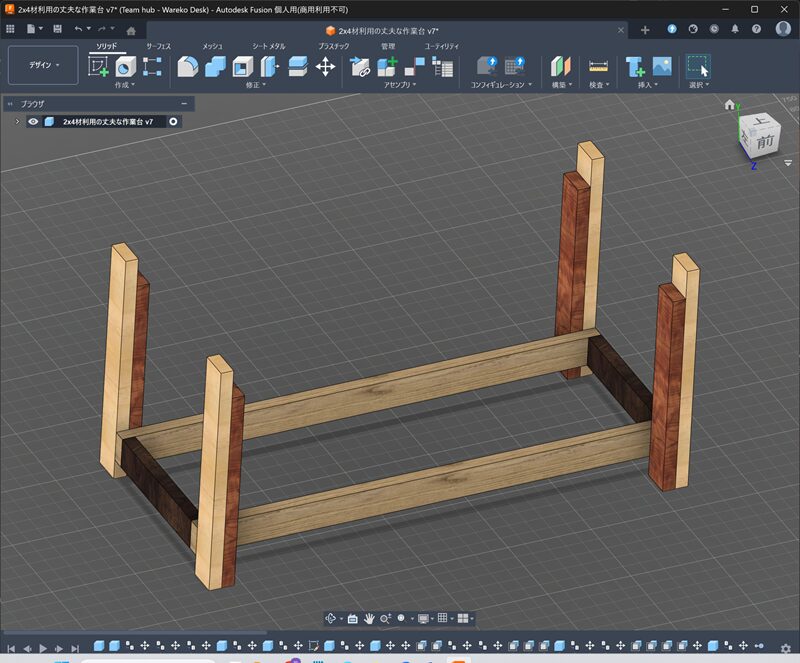Switch to the サーフェス tab
Image resolution: width=800 pixels, height=663 pixels.
(158, 47)
